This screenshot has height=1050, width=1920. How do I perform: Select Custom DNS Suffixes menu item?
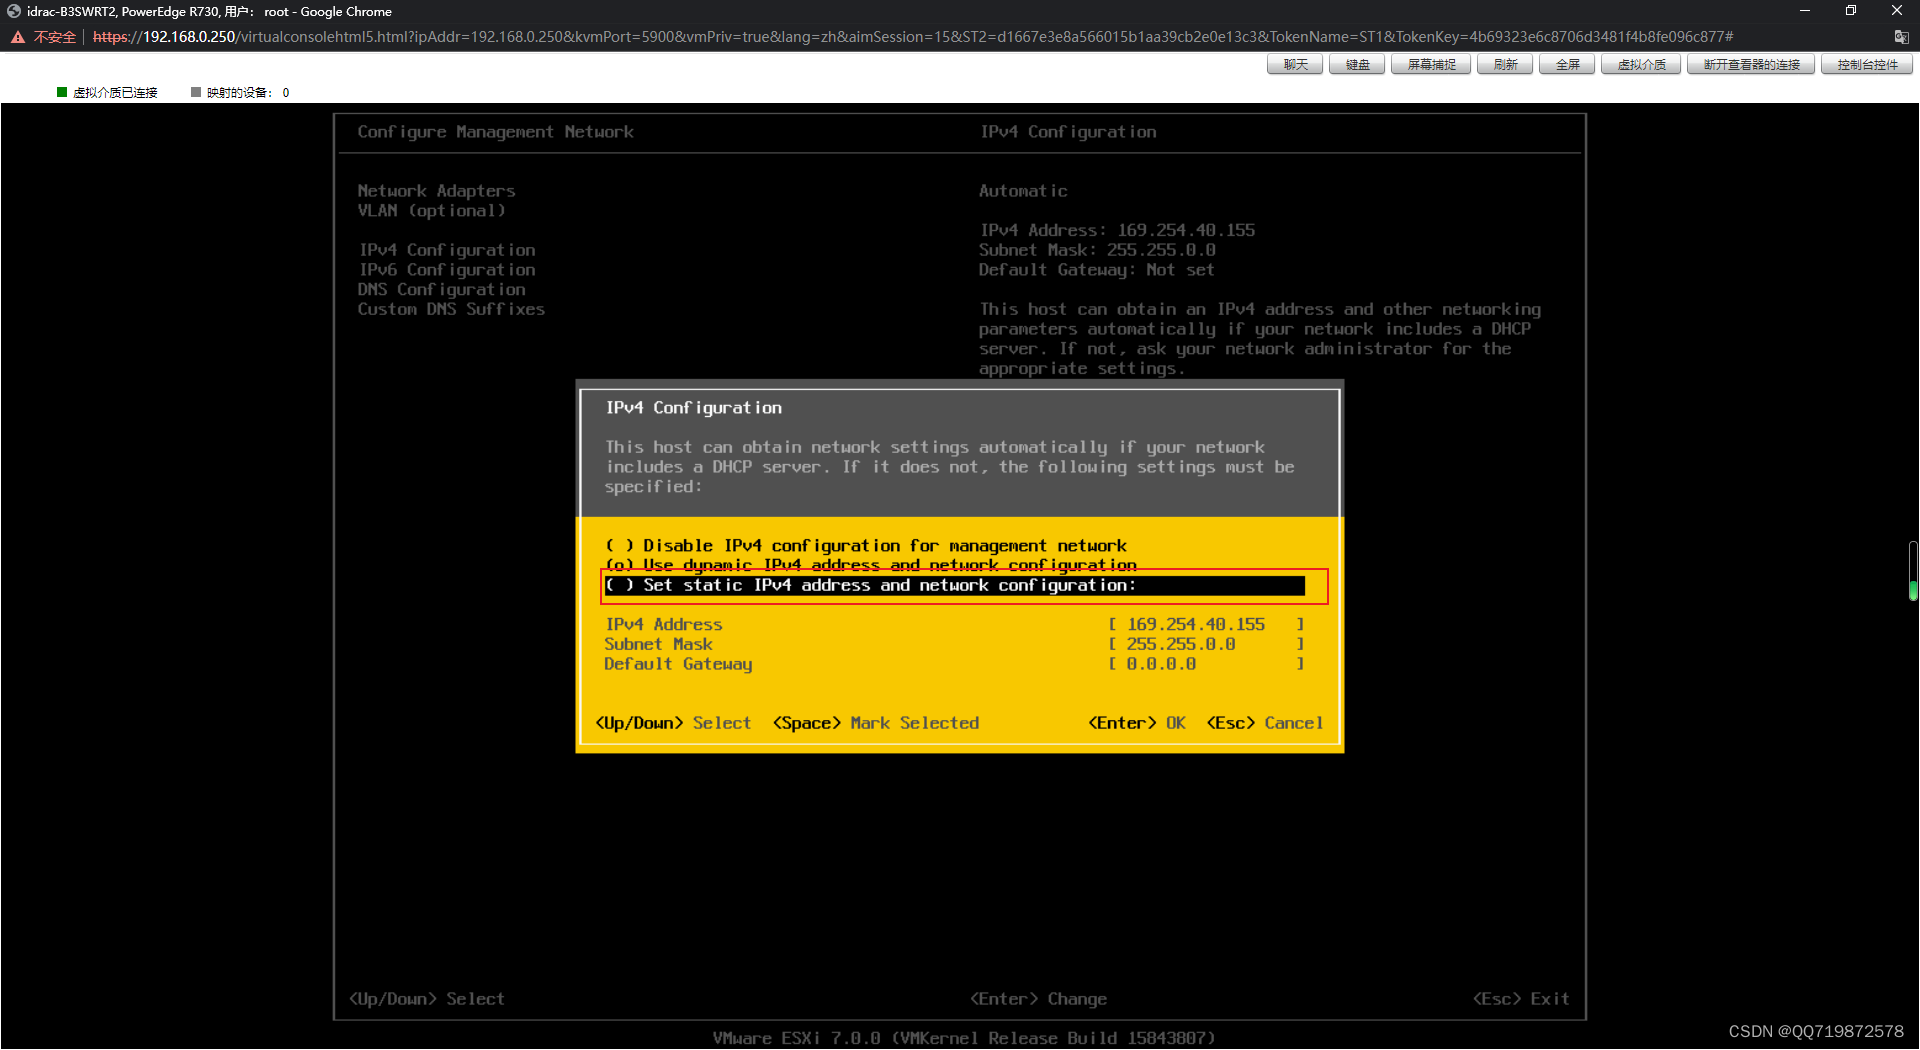451,310
